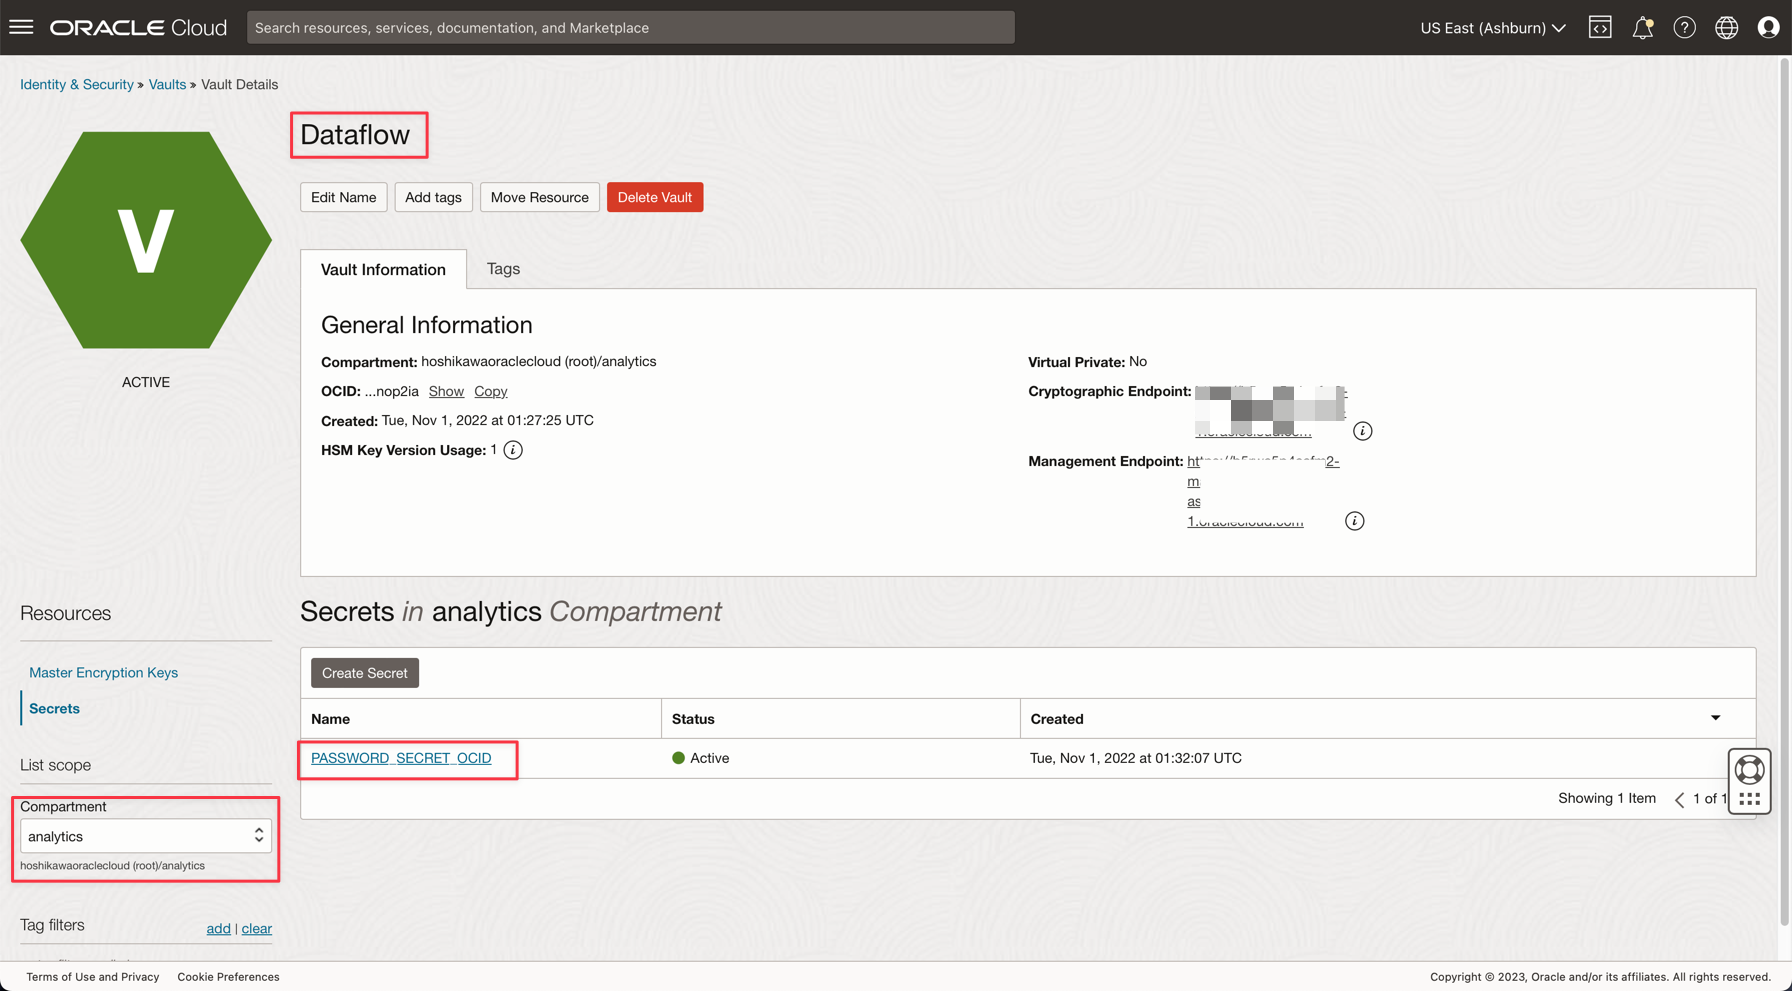Open the help question mark icon

click(1684, 27)
